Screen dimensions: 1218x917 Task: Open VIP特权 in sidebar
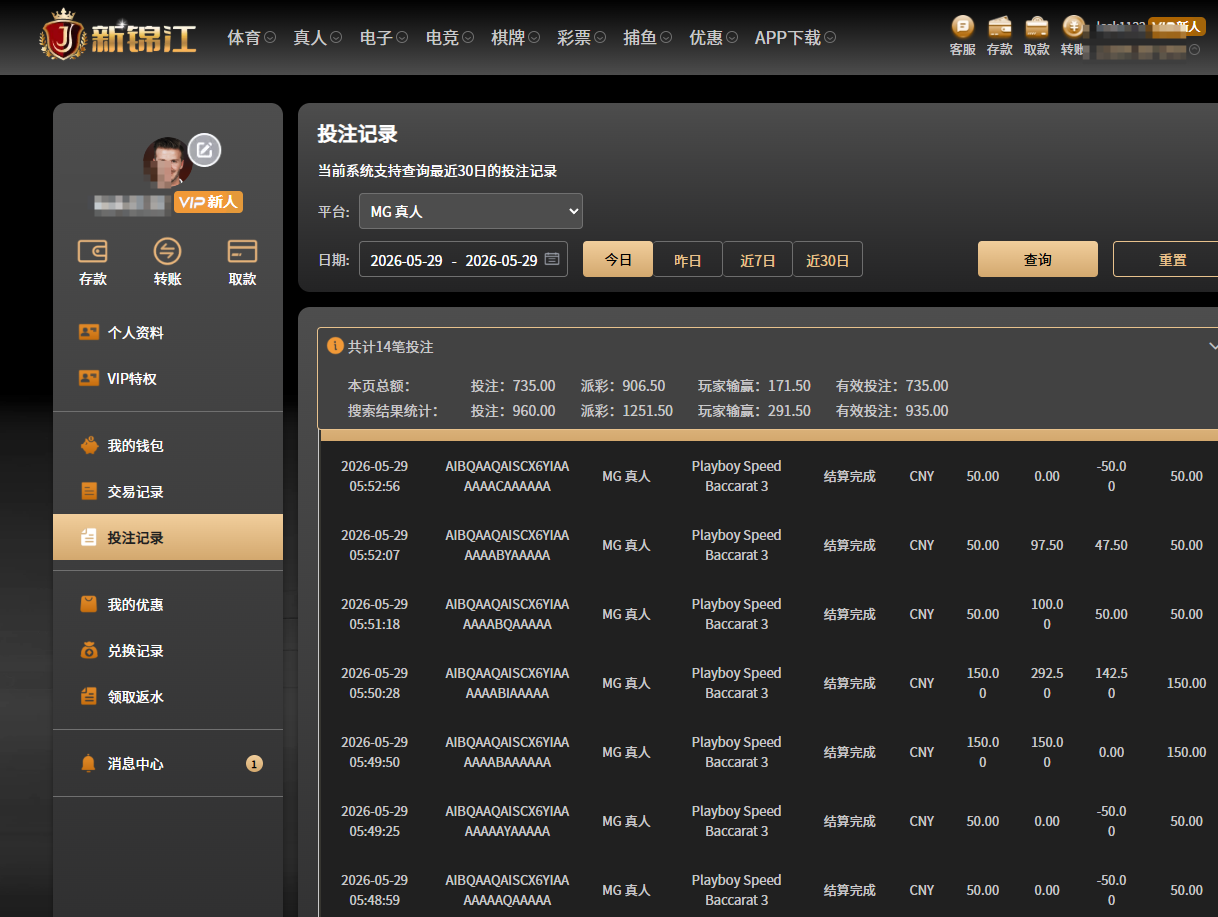click(168, 378)
